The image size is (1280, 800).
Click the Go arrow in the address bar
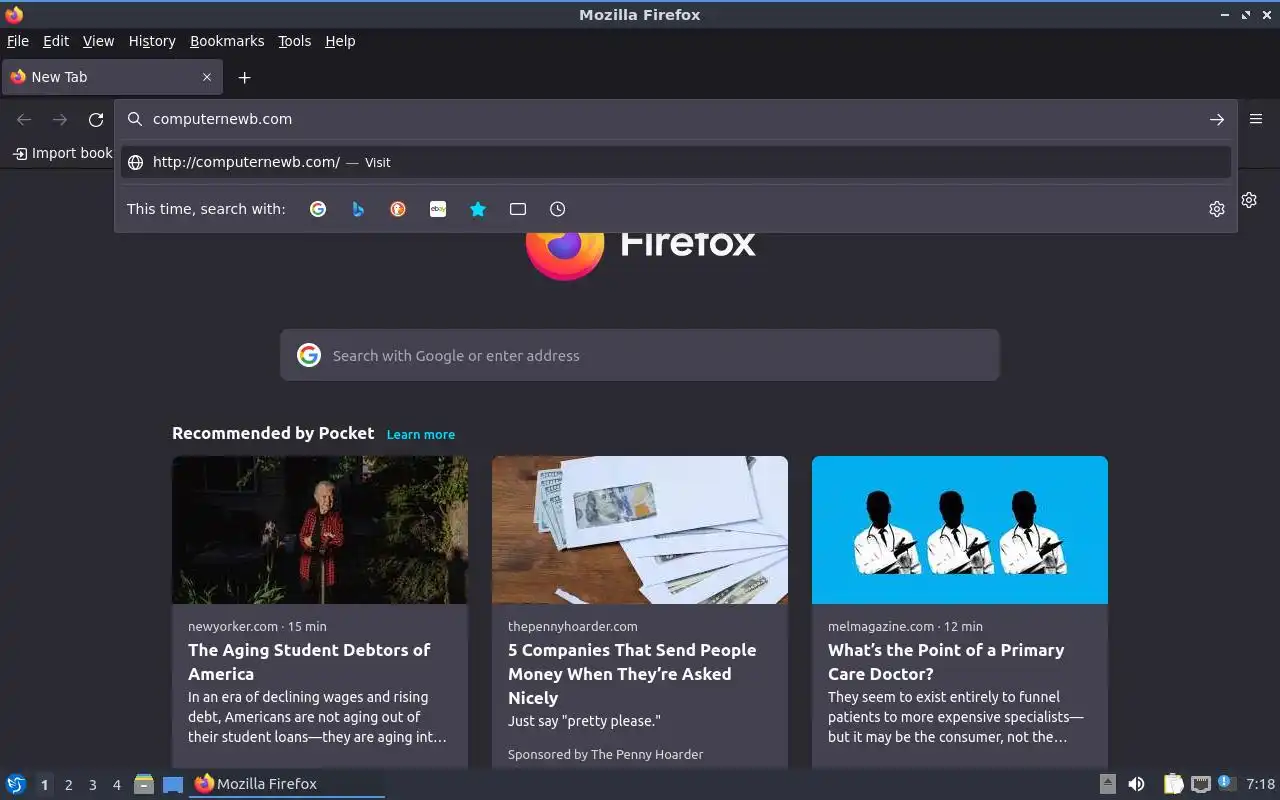coord(1217,119)
